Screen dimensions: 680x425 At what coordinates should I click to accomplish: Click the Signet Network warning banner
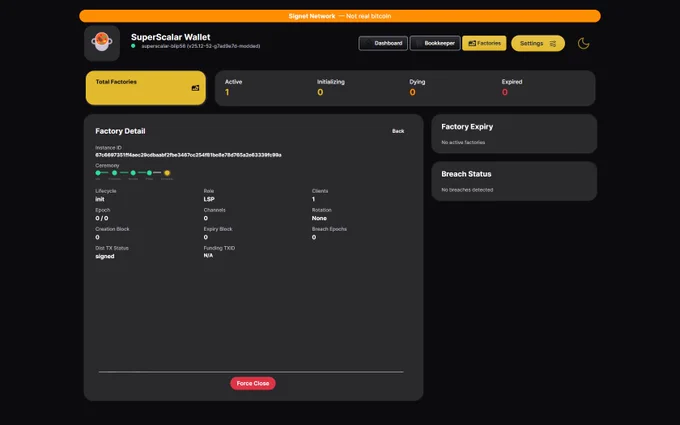pyautogui.click(x=340, y=16)
